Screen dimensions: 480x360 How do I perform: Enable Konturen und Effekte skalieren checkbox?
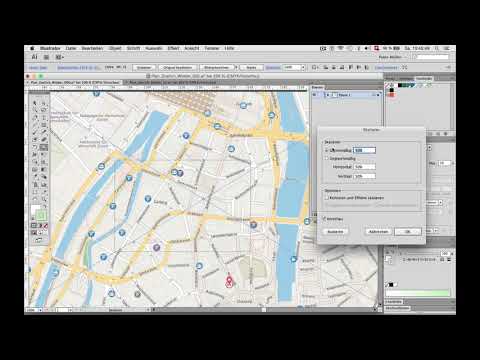click(327, 198)
